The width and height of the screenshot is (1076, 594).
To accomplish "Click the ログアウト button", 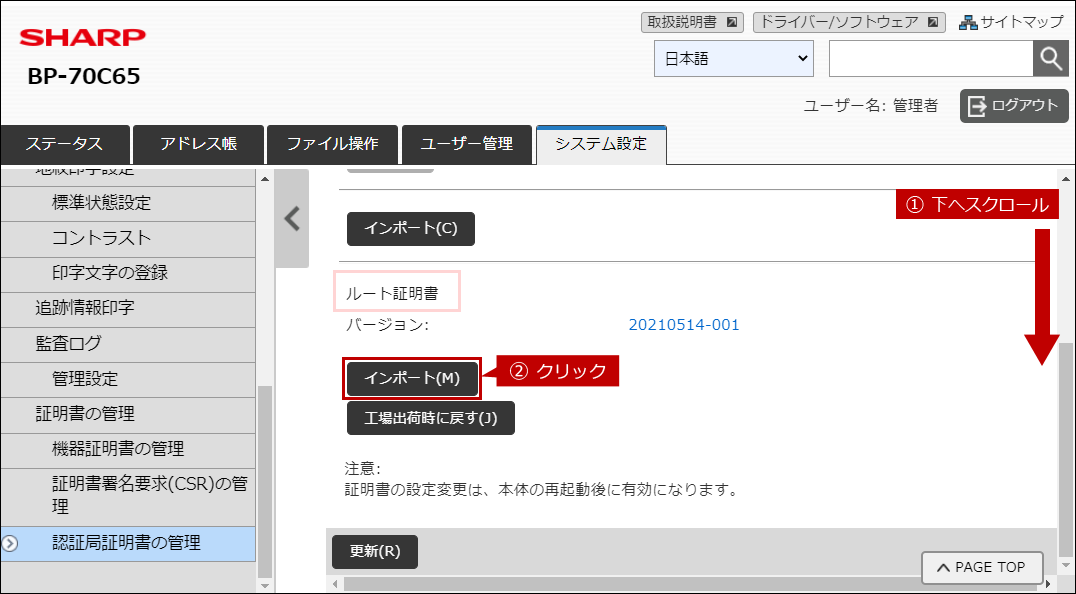I will tap(1014, 106).
